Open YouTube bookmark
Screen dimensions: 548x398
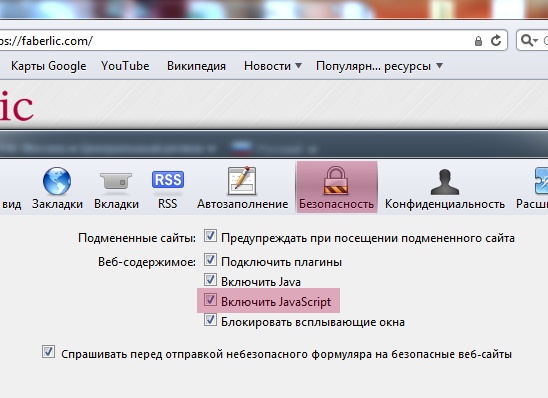point(125,66)
